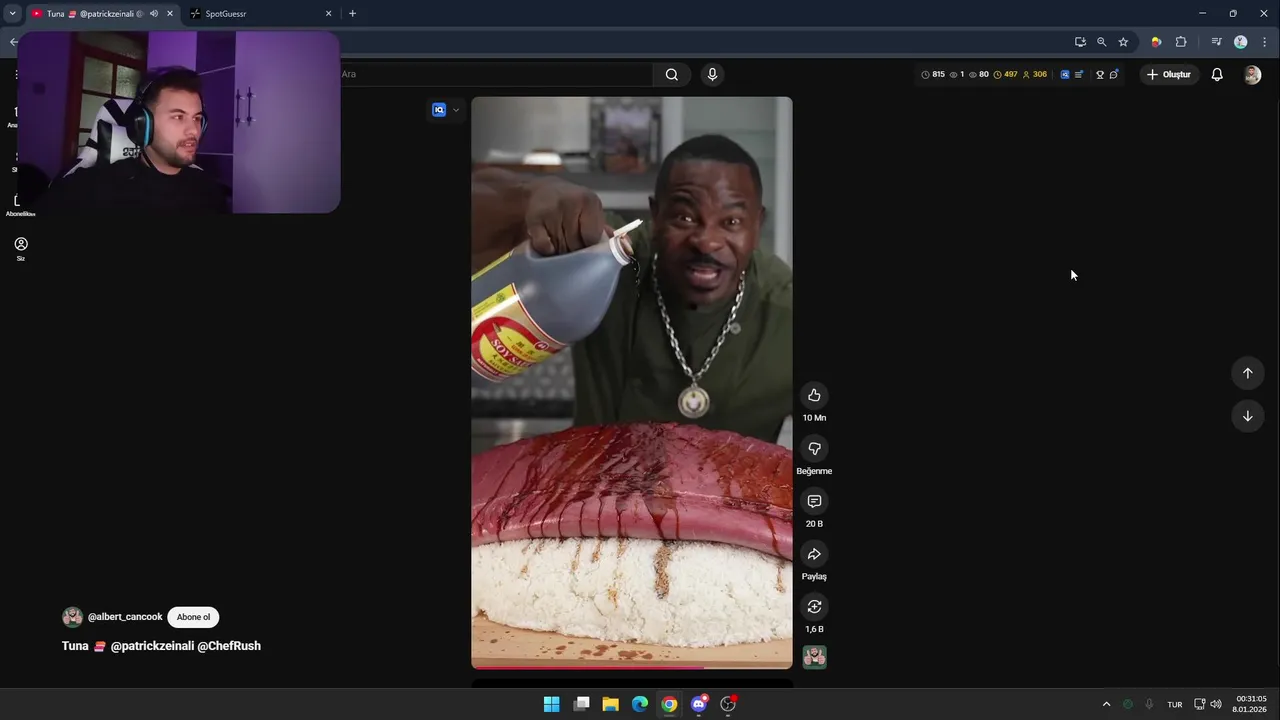Viewport: 1280px width, 720px height.
Task: Open Microsoft Edge from taskbar
Action: [x=640, y=704]
